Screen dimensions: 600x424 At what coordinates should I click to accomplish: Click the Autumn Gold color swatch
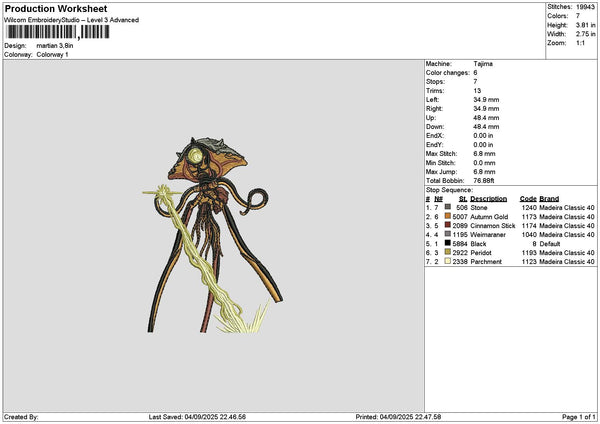tap(447, 216)
